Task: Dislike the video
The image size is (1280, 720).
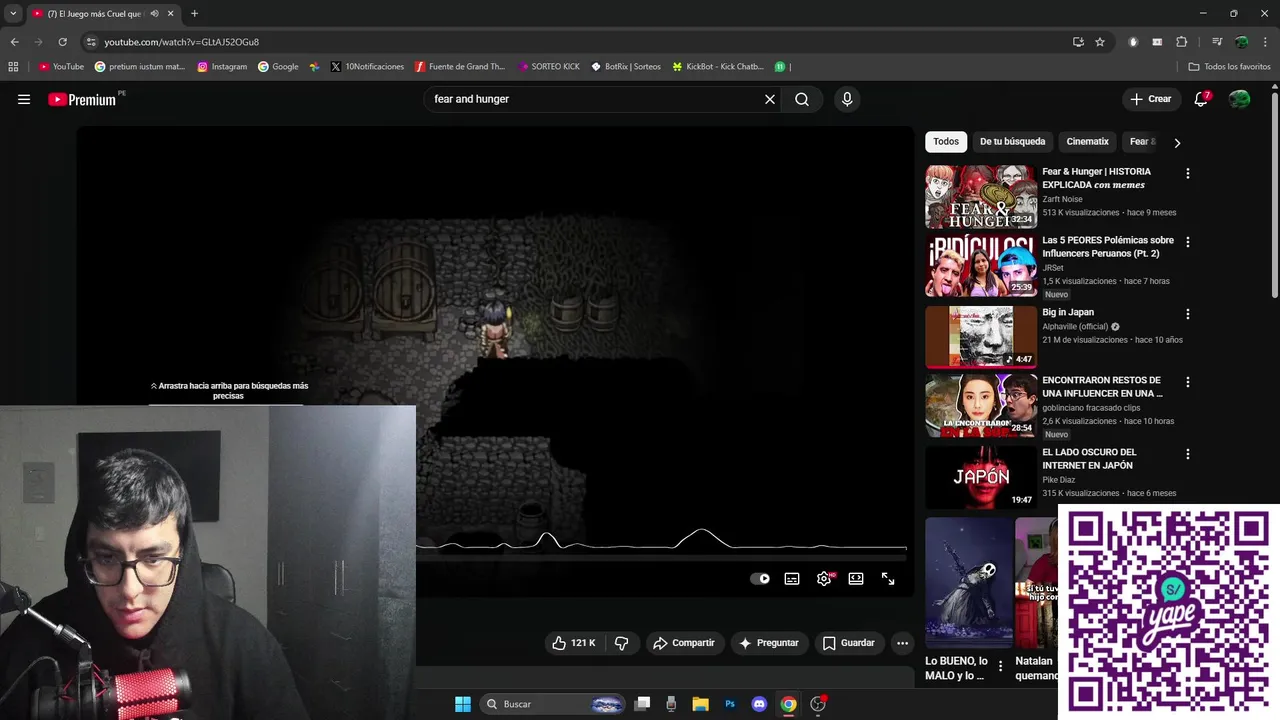Action: tap(621, 643)
